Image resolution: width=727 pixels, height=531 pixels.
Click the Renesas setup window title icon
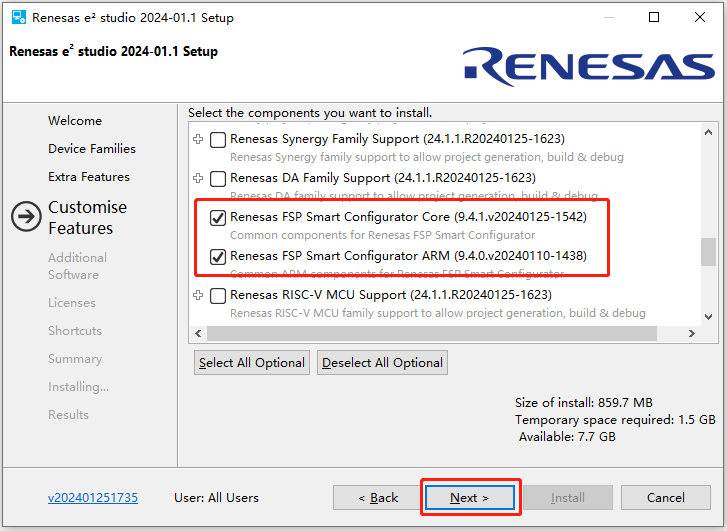tap(18, 18)
